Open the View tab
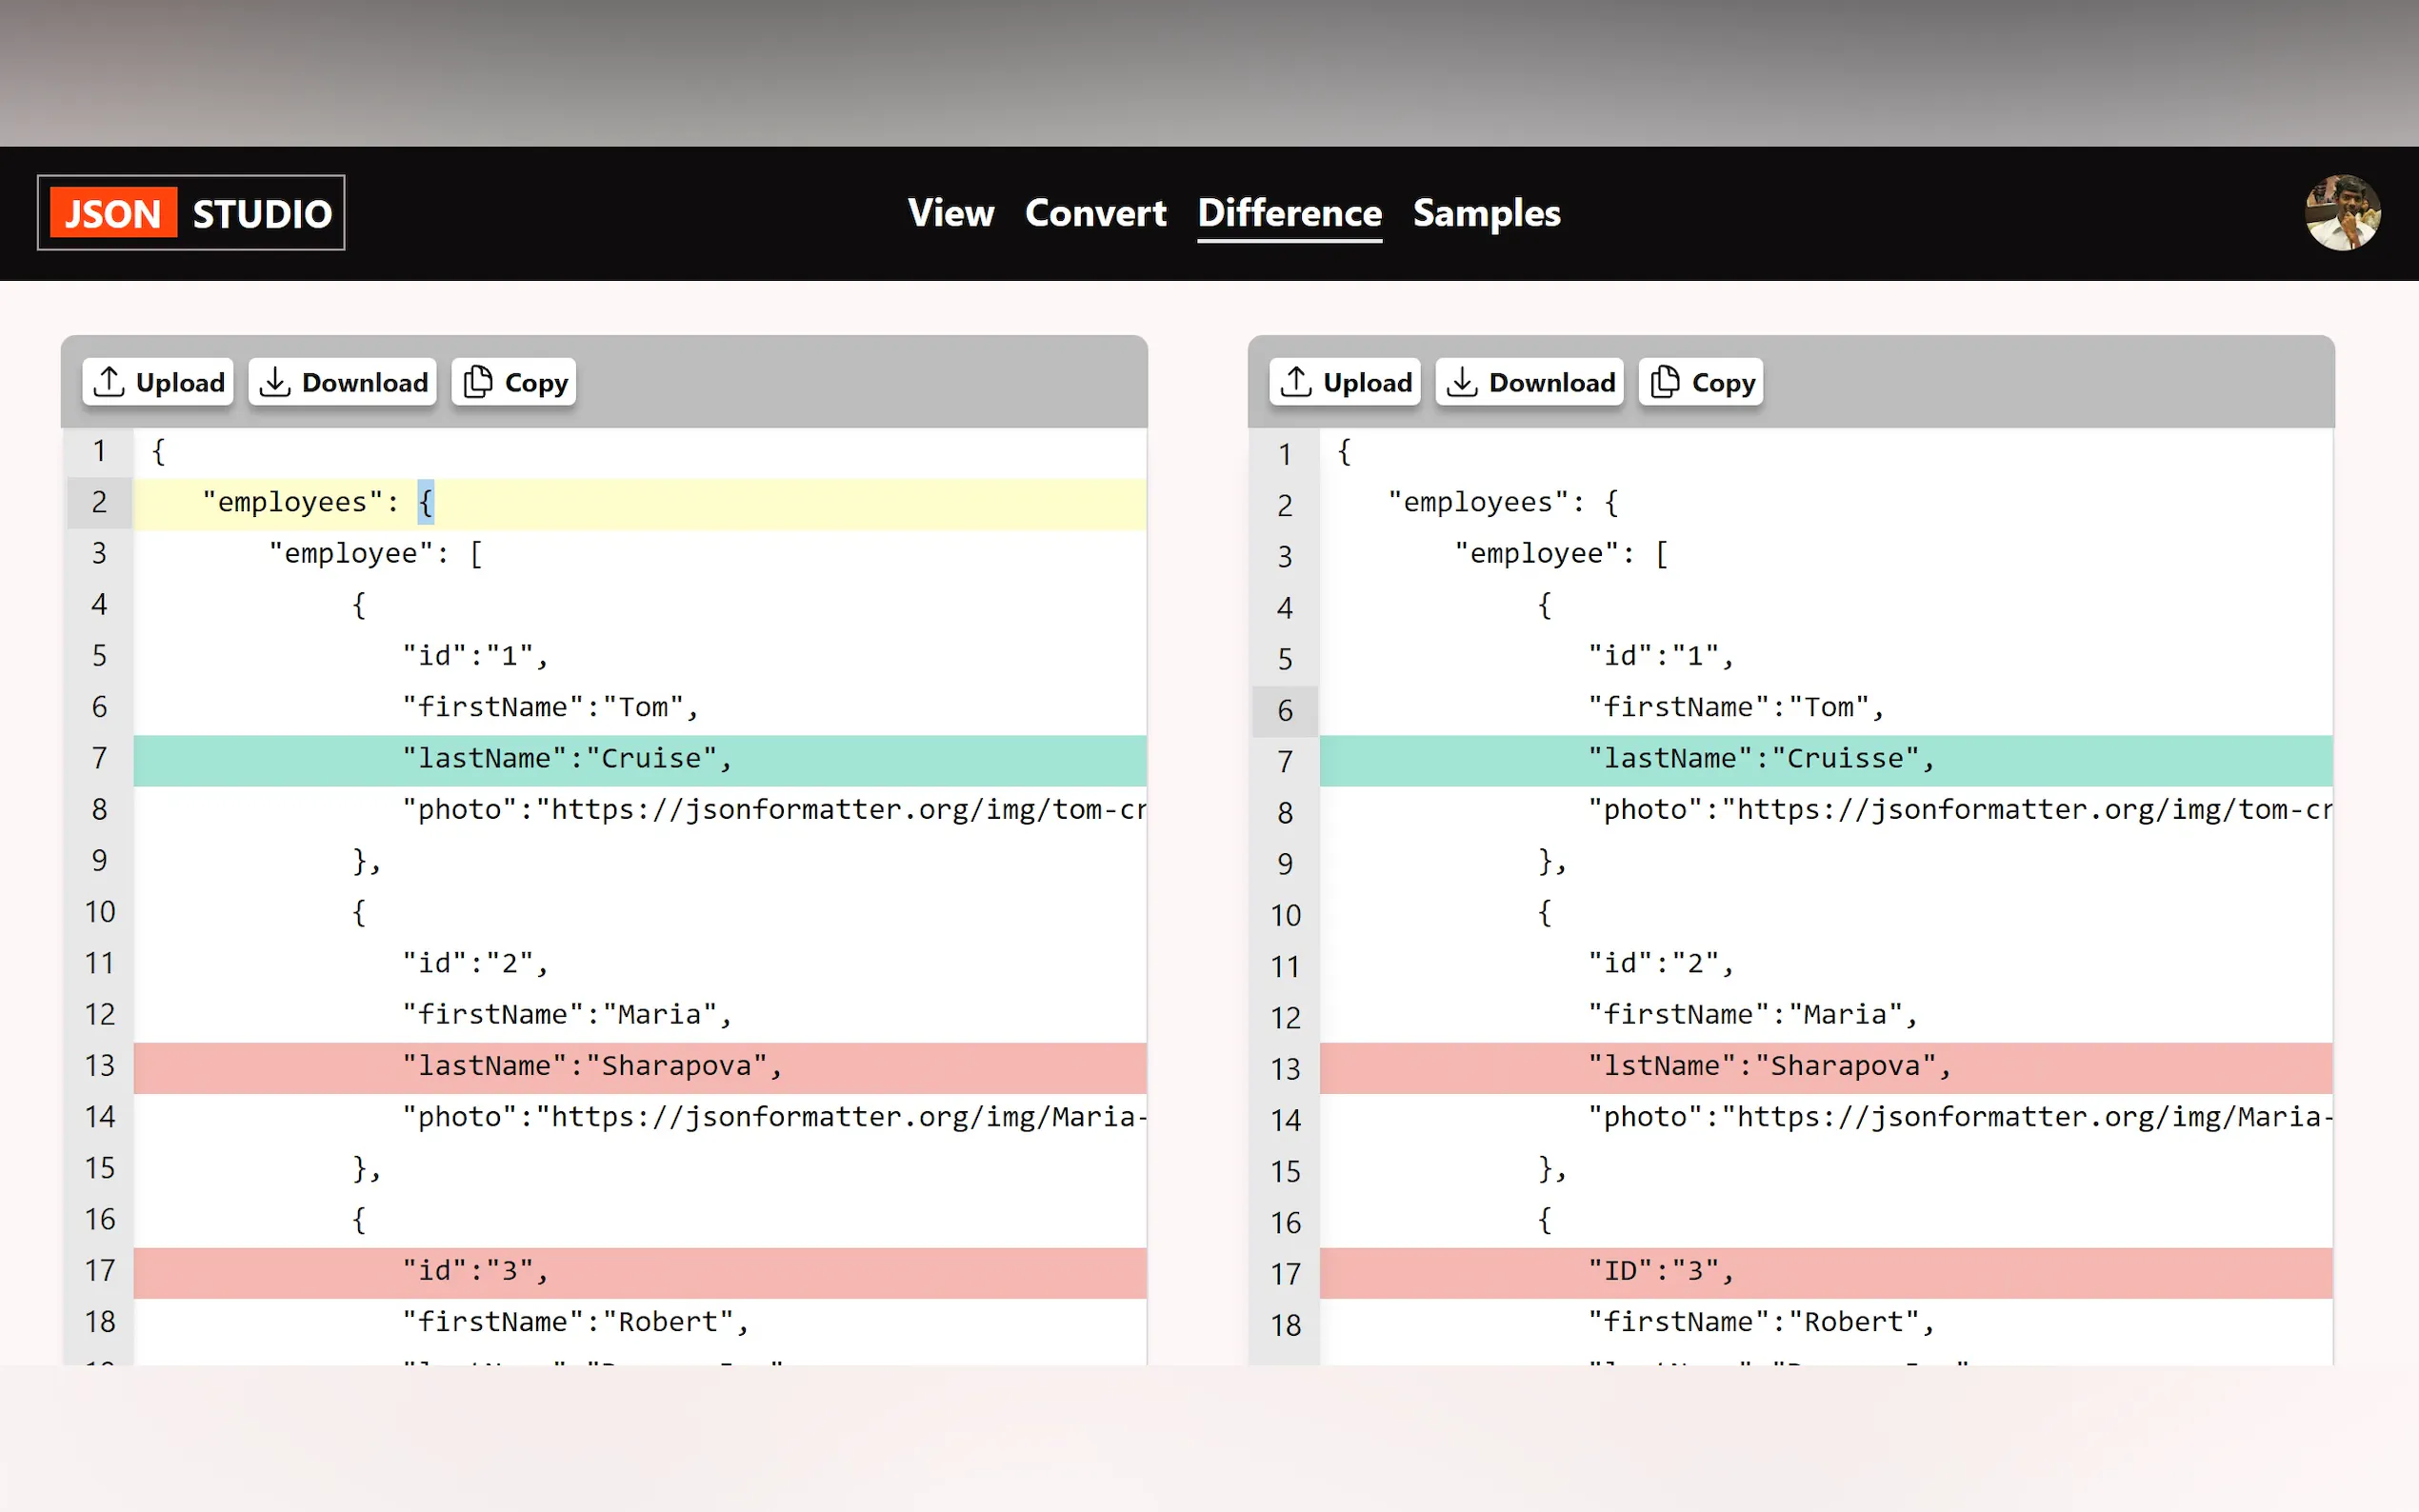Image resolution: width=2419 pixels, height=1512 pixels. [x=950, y=213]
